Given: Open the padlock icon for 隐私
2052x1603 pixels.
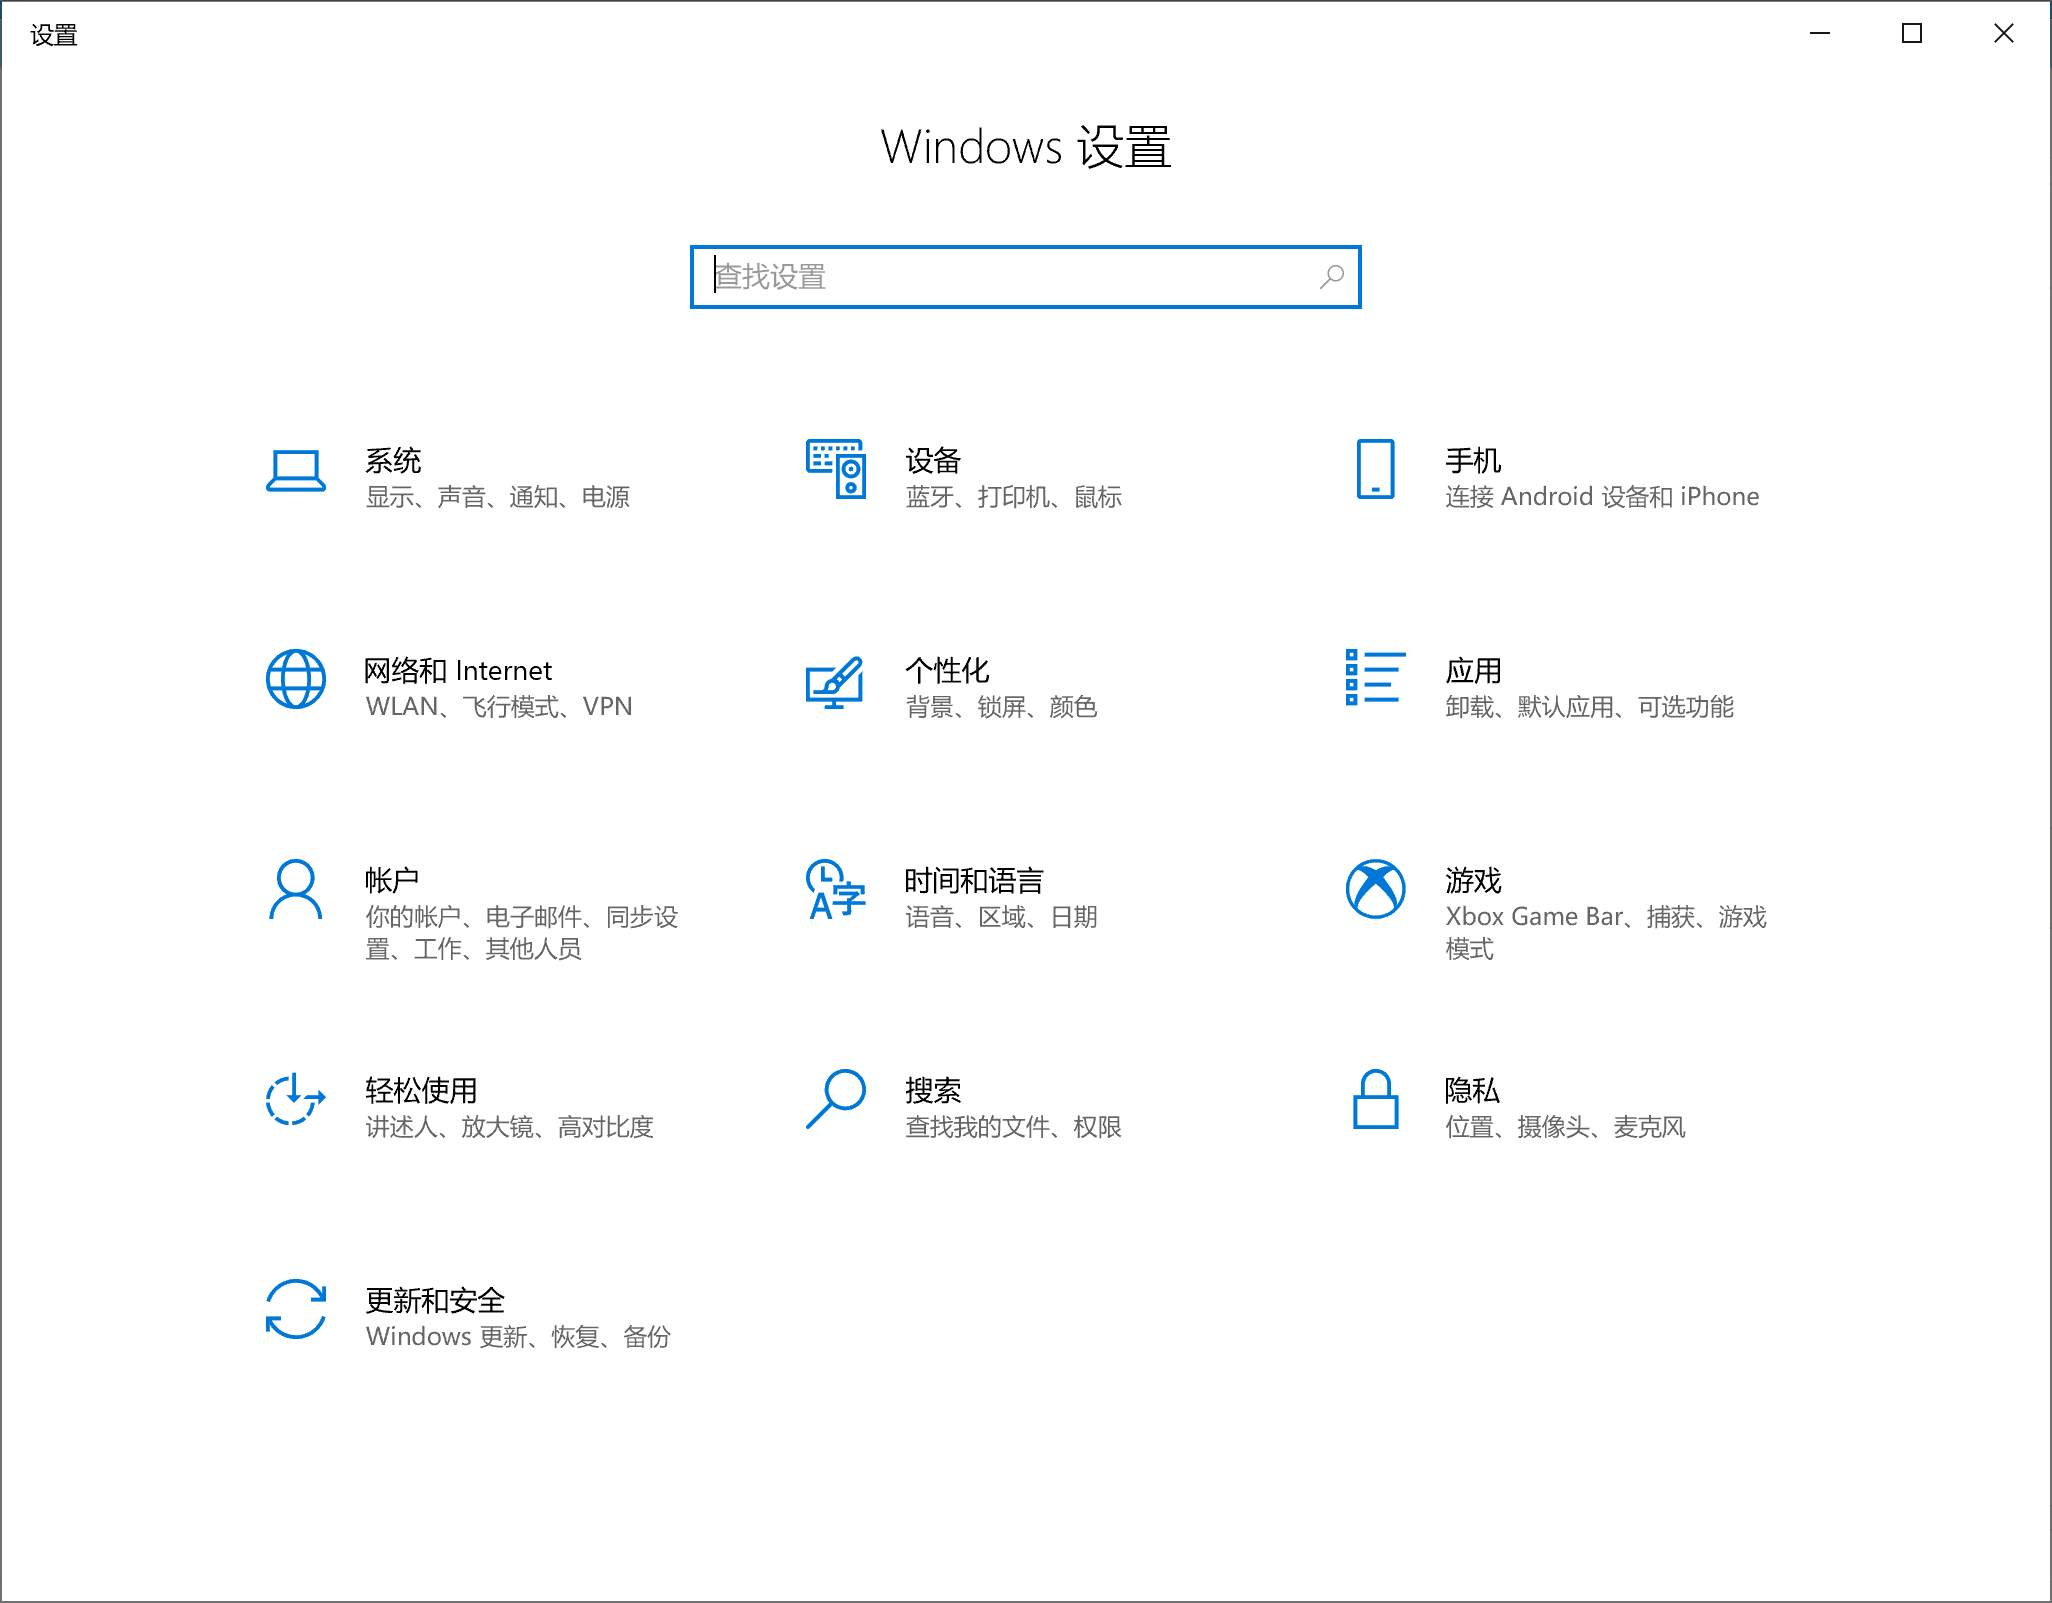Looking at the screenshot, I should pyautogui.click(x=1375, y=1099).
